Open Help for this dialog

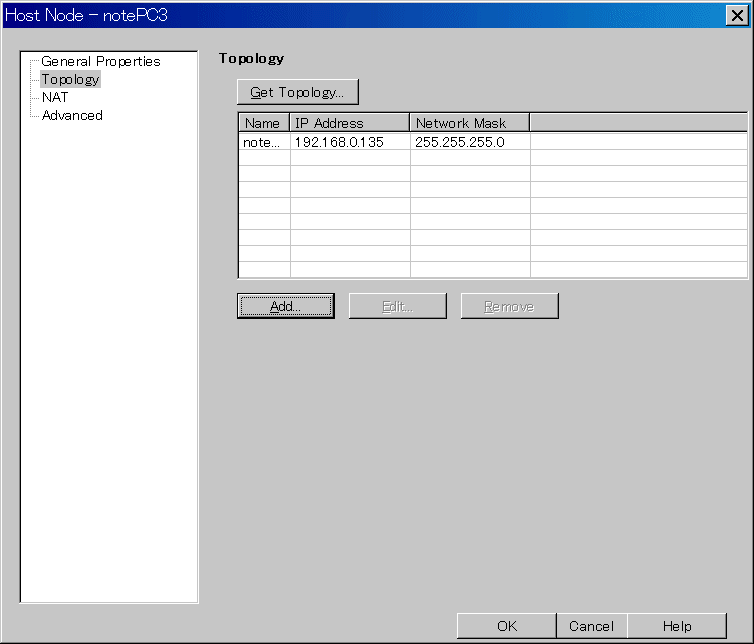coord(676,626)
